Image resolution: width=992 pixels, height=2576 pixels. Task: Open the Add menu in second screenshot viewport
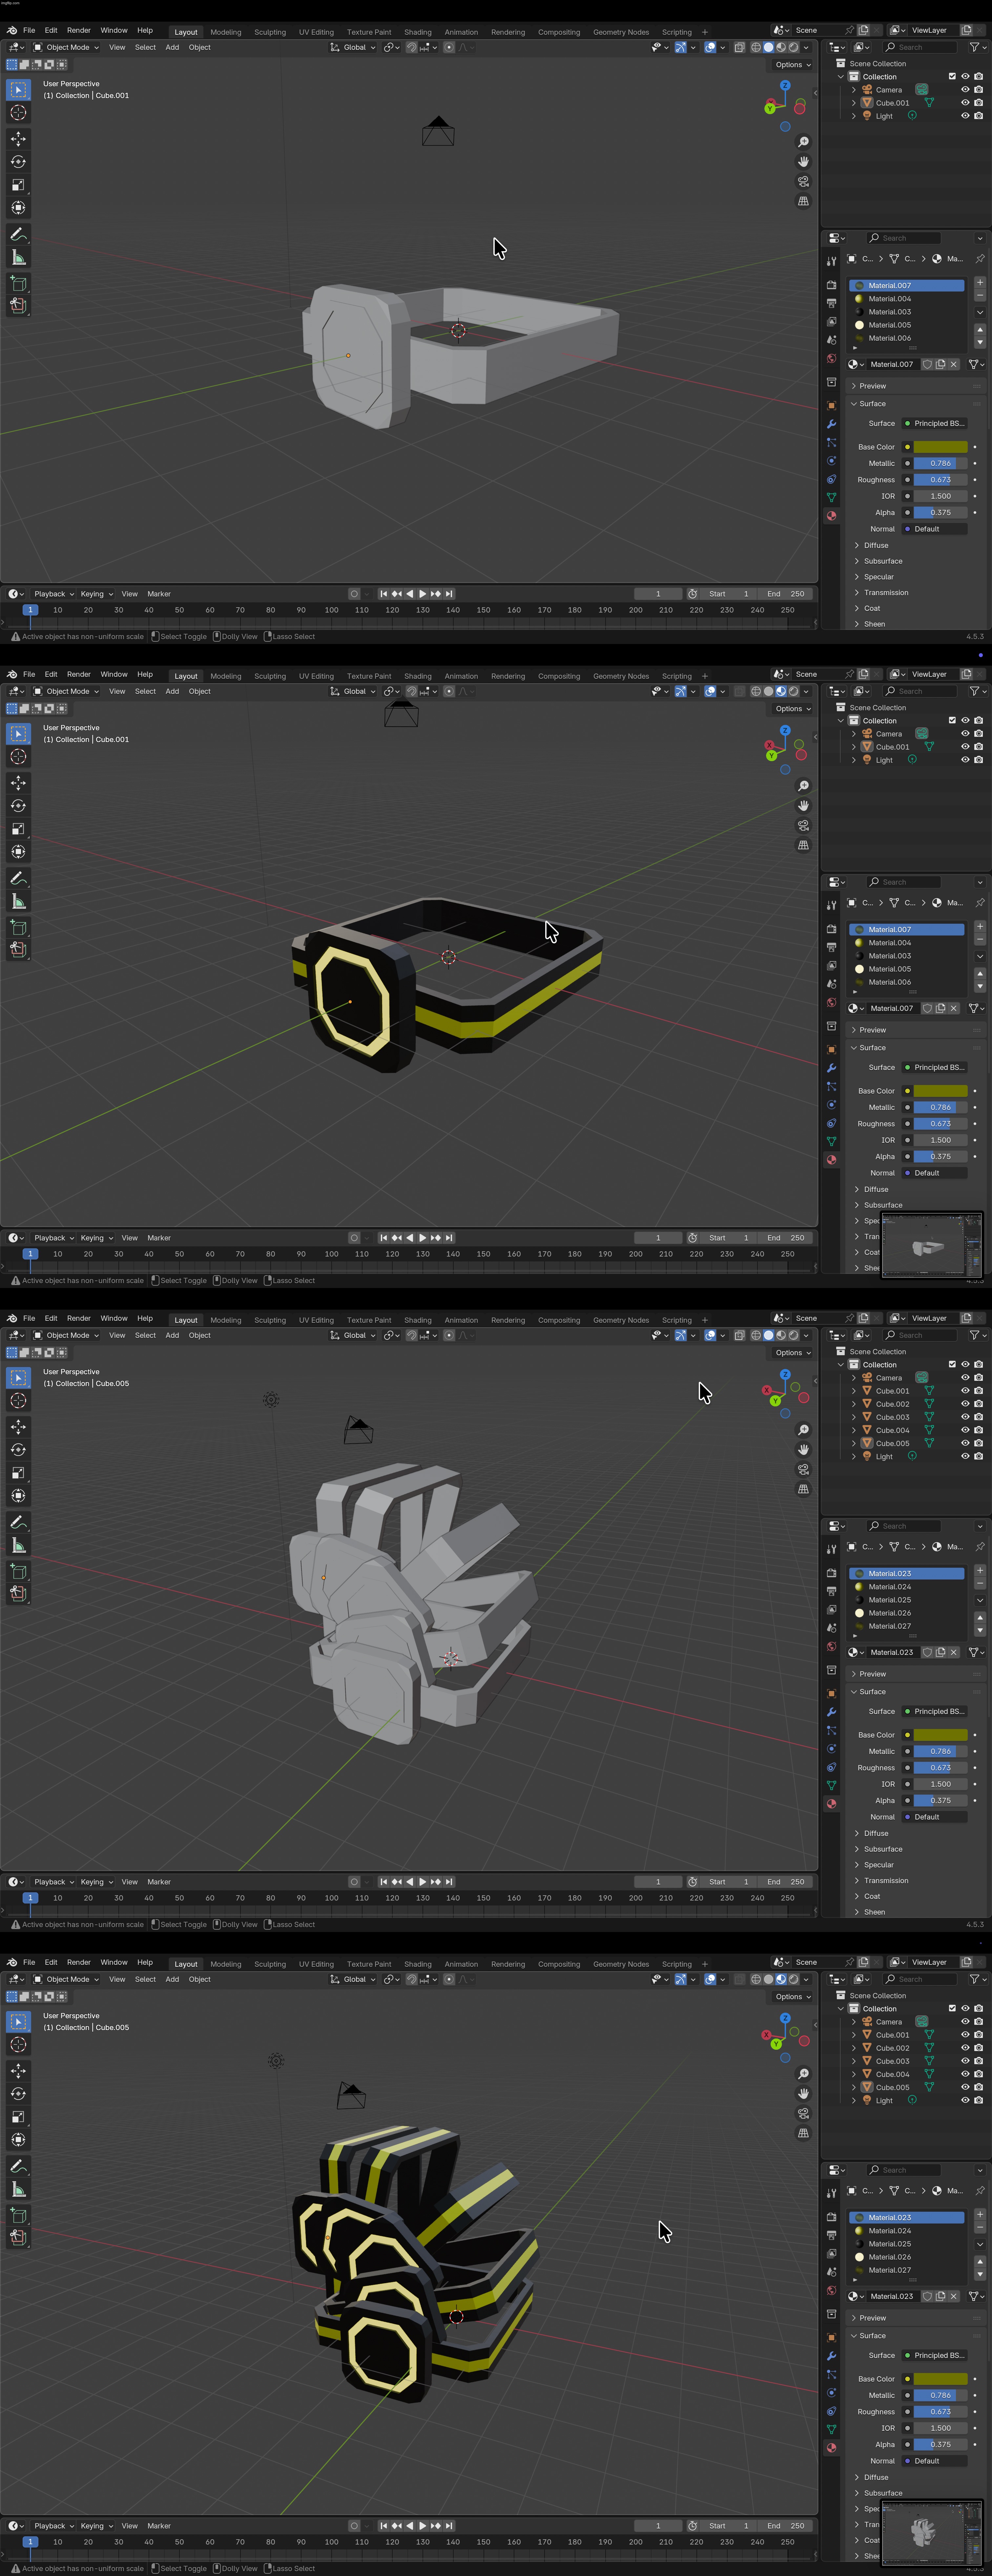pos(172,691)
